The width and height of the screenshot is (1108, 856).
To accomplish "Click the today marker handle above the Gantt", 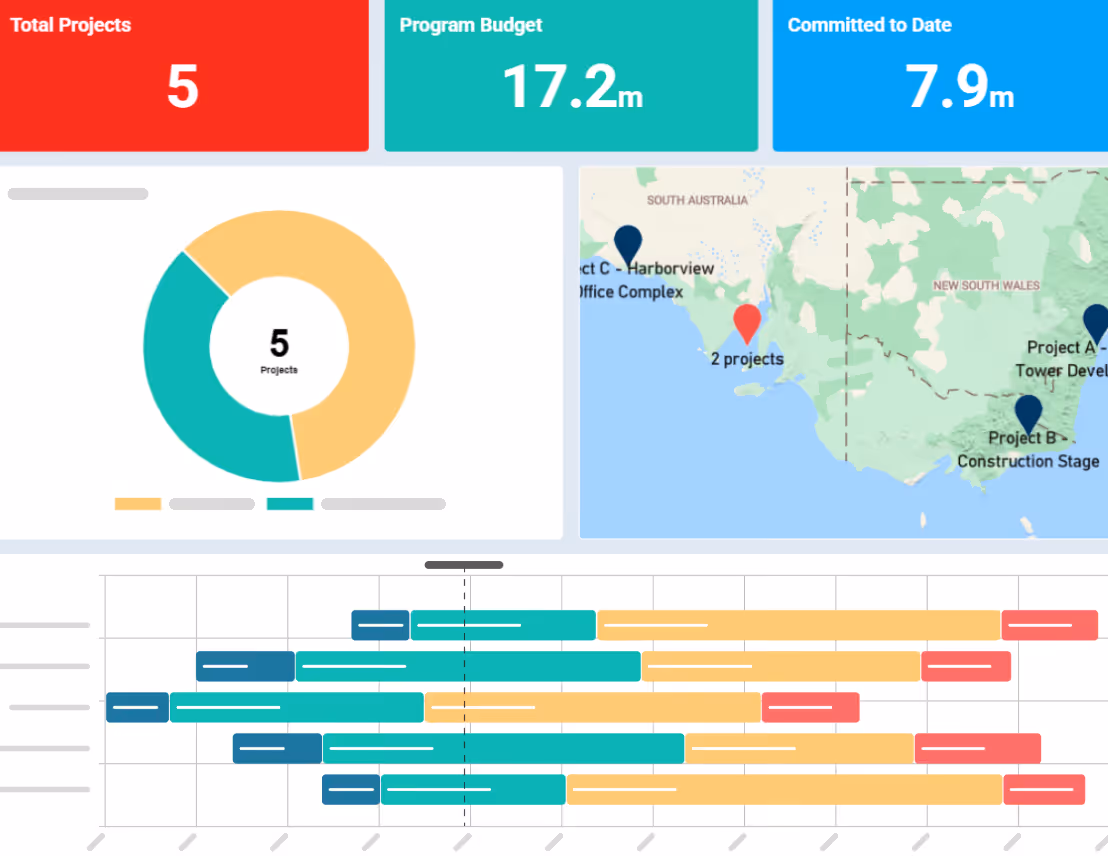I will (463, 564).
